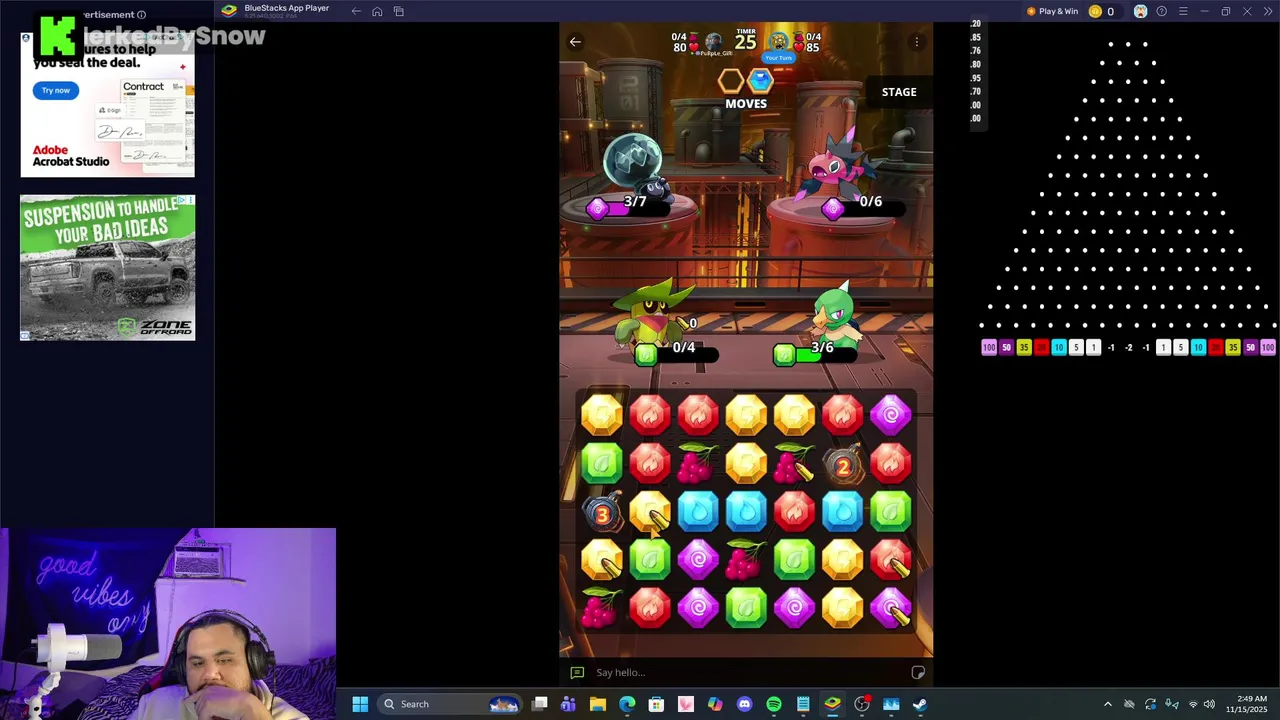
Task: Expand the system tray hidden icons chevron
Action: (1107, 704)
